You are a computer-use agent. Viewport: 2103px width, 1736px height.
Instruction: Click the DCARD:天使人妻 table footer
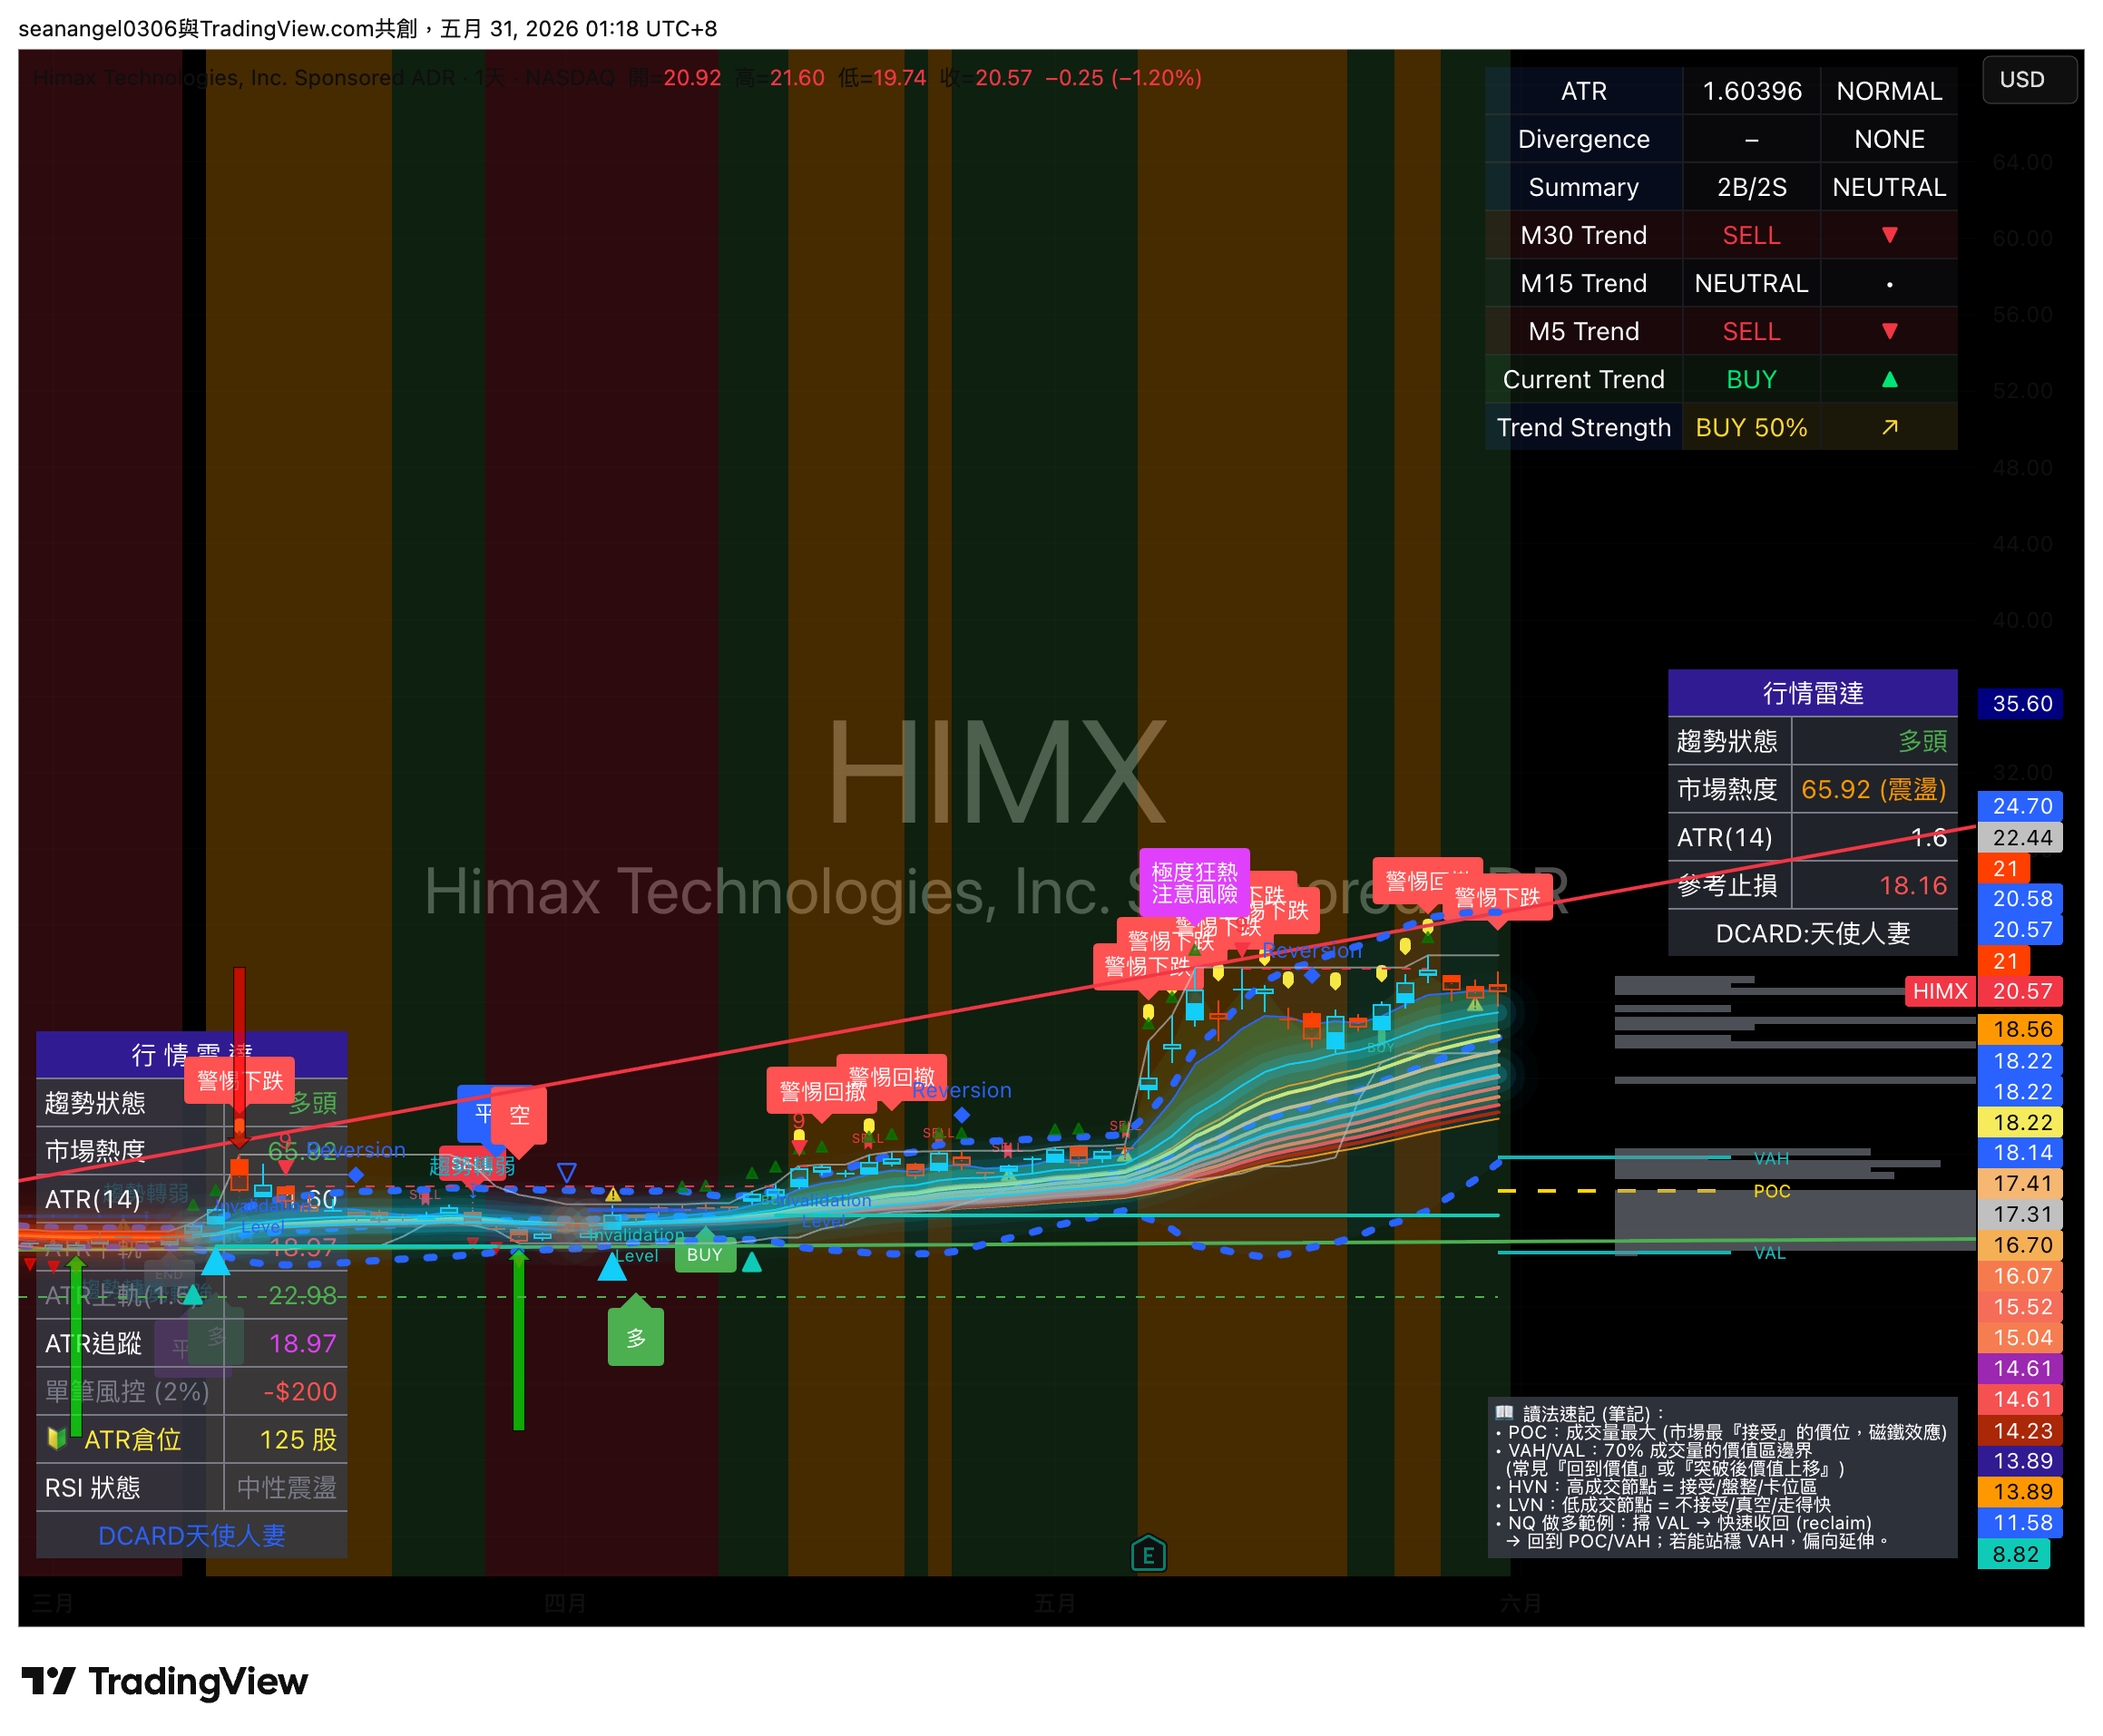(1812, 933)
